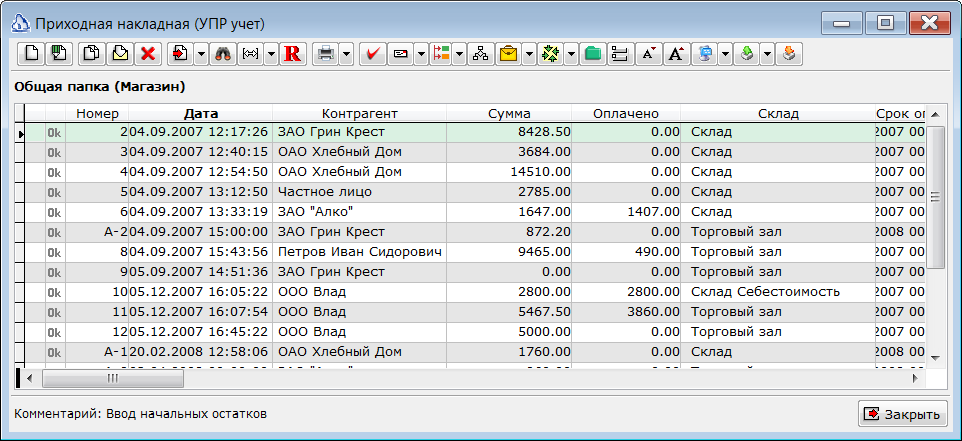Open the document with the yellow envelope icon
962x441 pixels.
[120, 54]
